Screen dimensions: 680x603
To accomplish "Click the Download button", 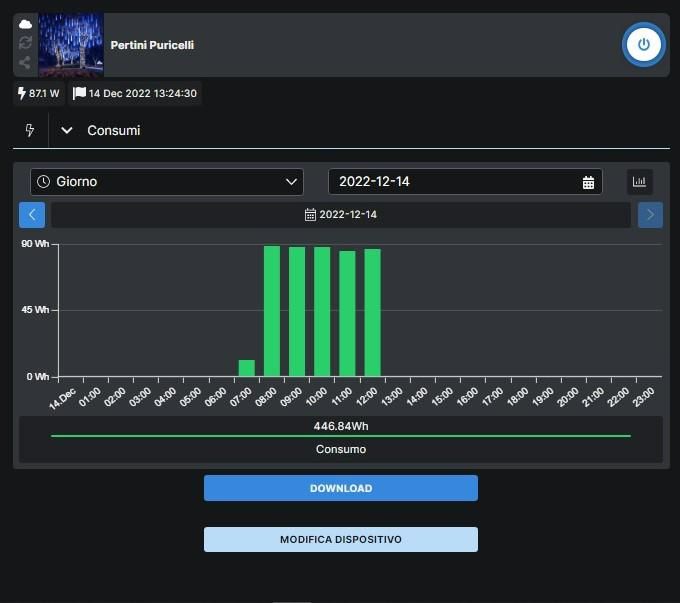I will click(341, 488).
